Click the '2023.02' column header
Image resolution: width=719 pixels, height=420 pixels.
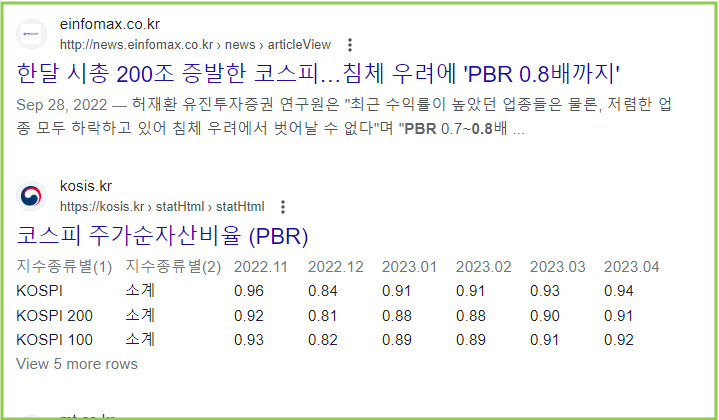tap(484, 267)
